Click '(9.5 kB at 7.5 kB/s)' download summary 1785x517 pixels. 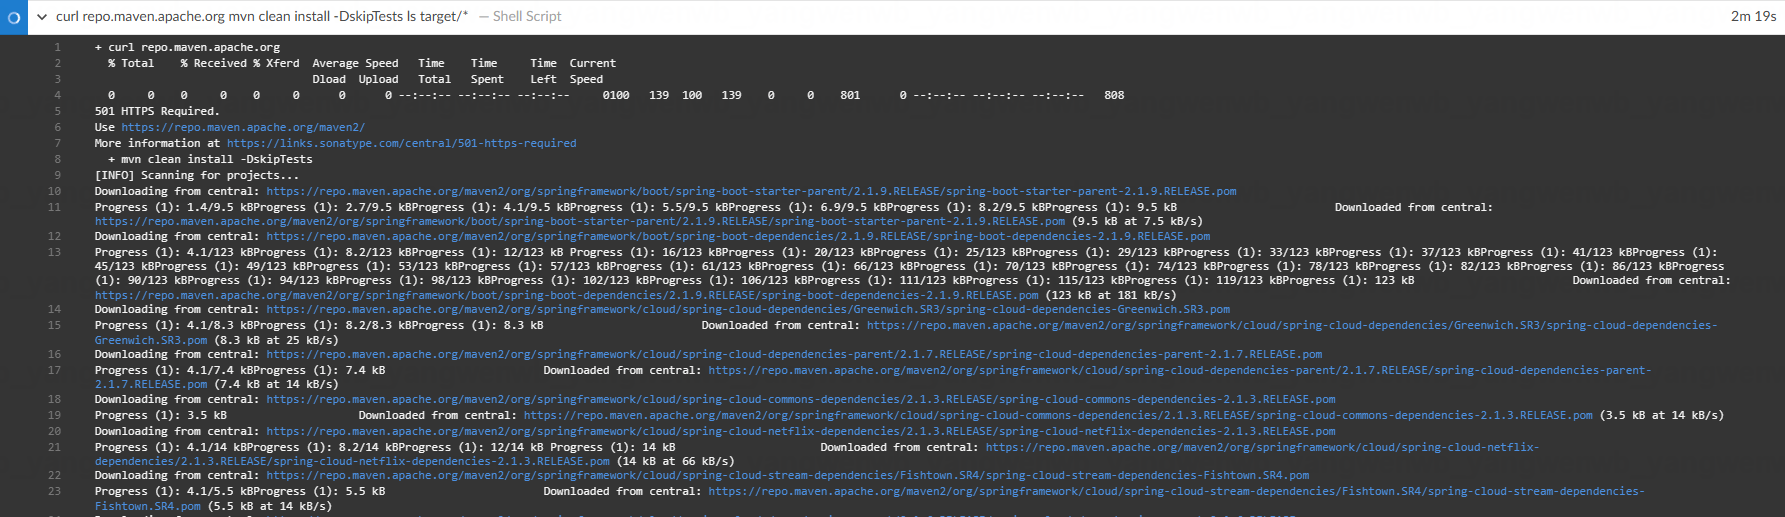(1137, 221)
